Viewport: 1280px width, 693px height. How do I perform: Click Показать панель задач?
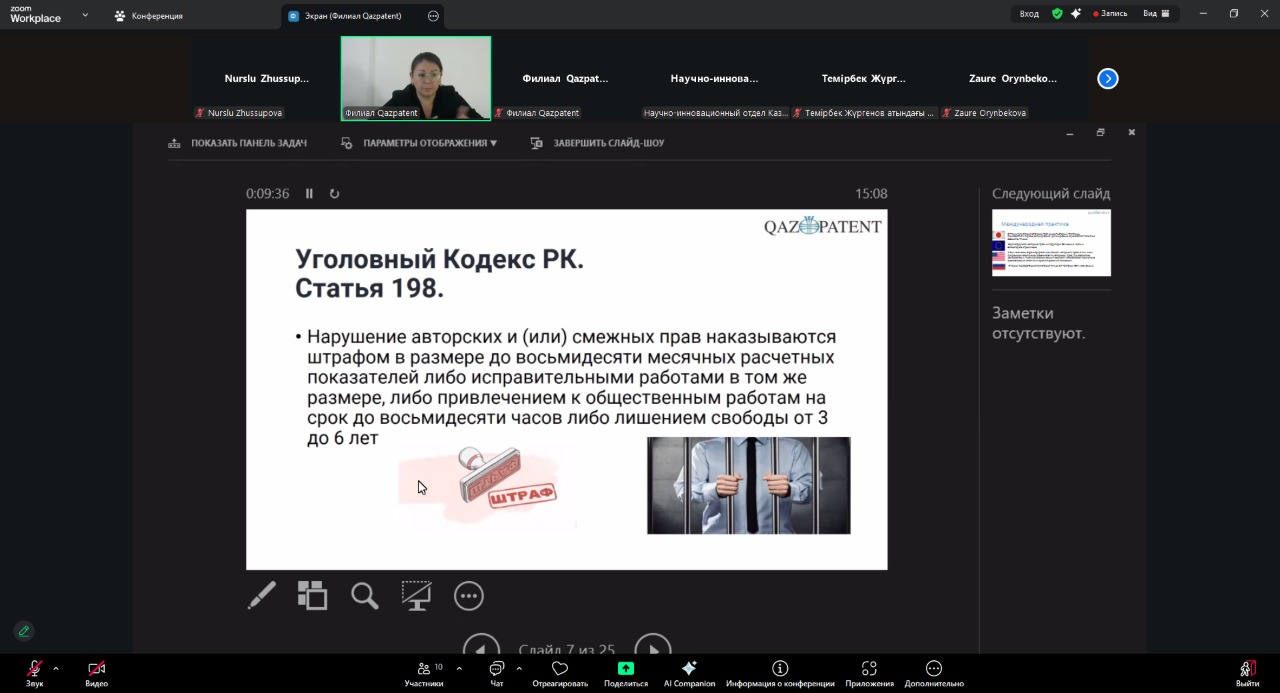(x=238, y=143)
